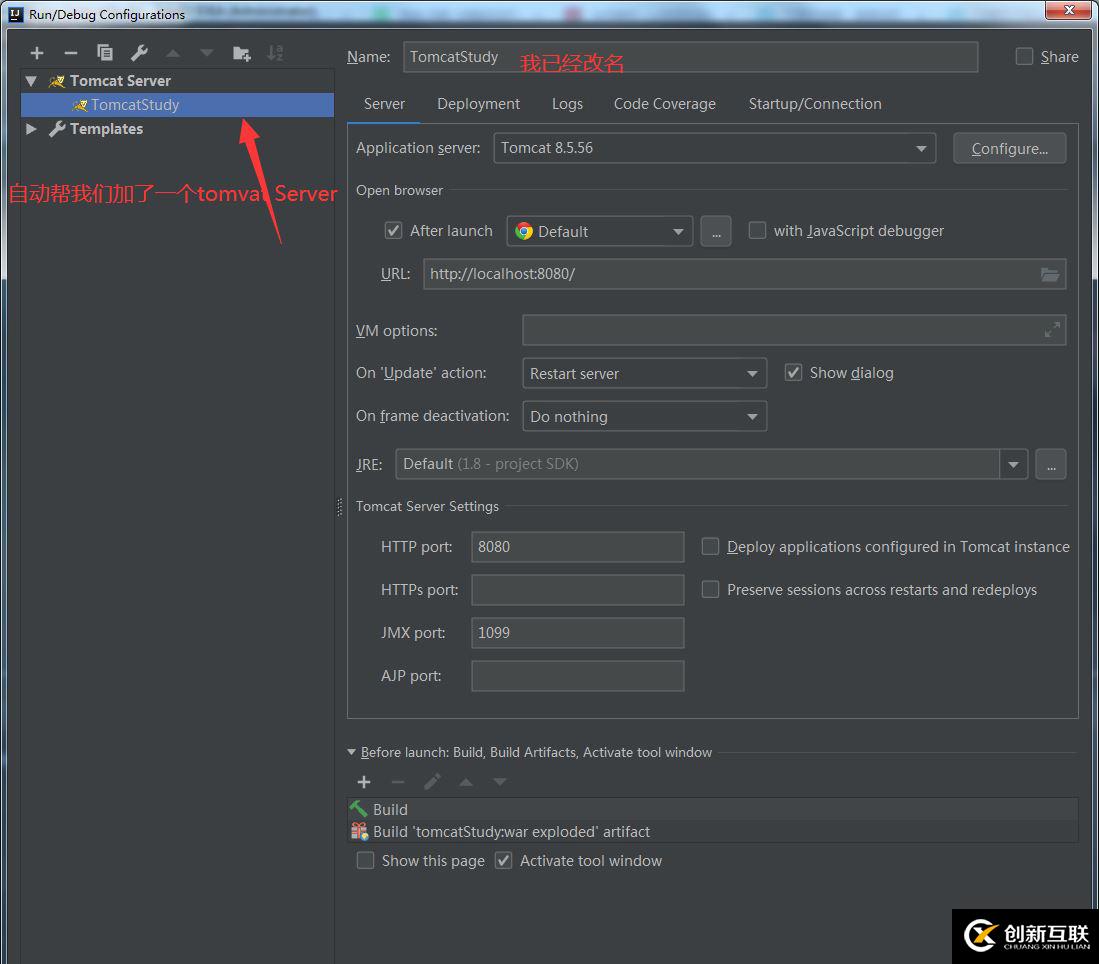Open the On 'Update' action dropdown
The image size is (1099, 964).
(644, 374)
